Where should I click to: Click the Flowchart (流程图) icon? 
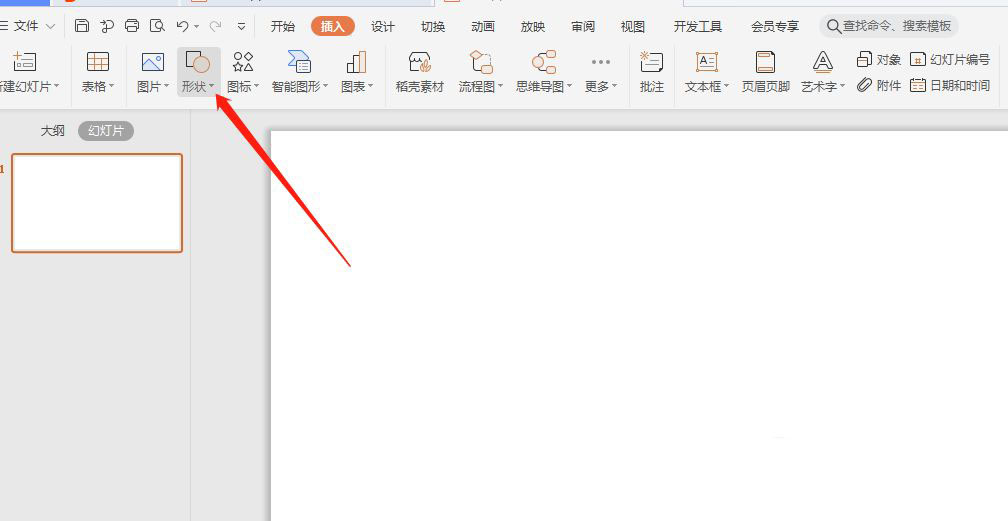point(481,62)
